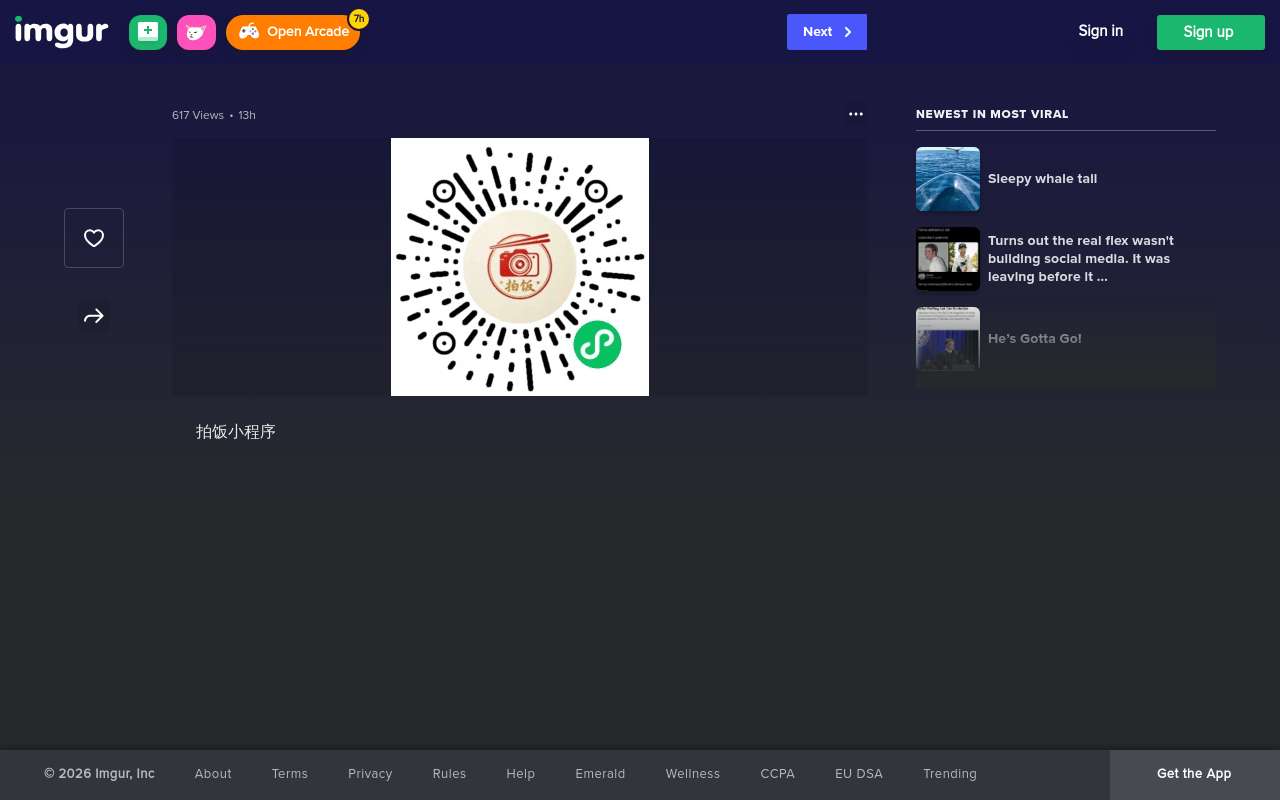The width and height of the screenshot is (1280, 800).
Task: Browse the Trending footer link
Action: (x=950, y=774)
